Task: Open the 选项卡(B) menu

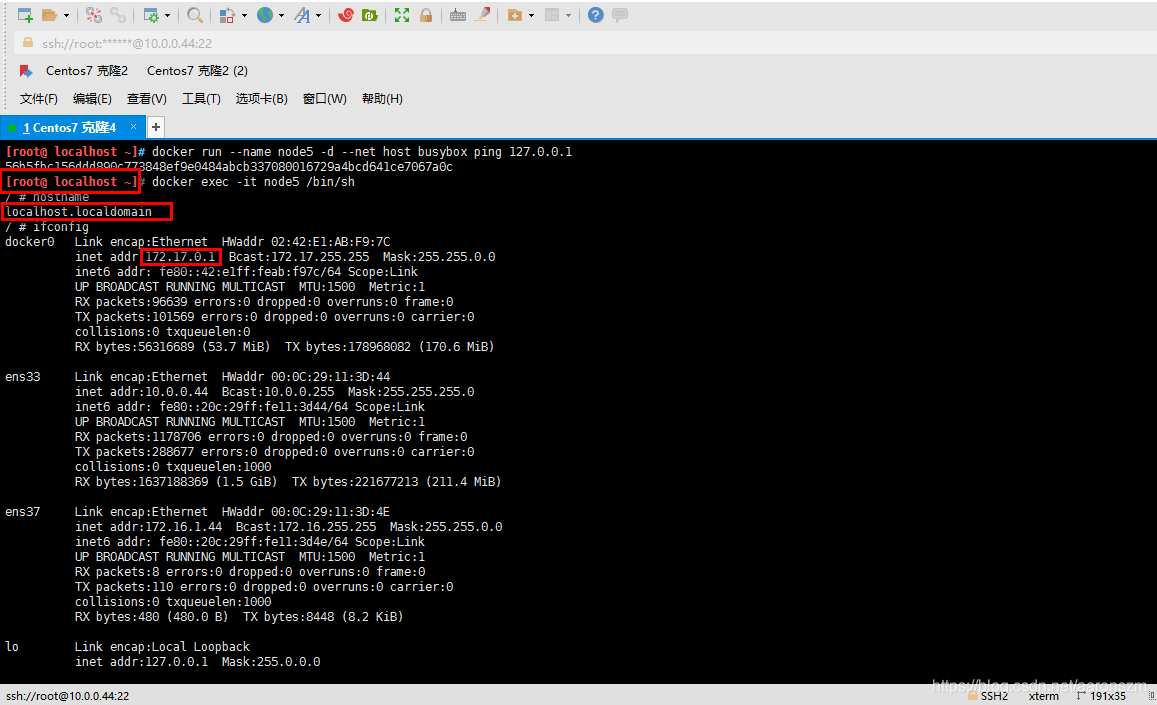Action: [x=261, y=99]
